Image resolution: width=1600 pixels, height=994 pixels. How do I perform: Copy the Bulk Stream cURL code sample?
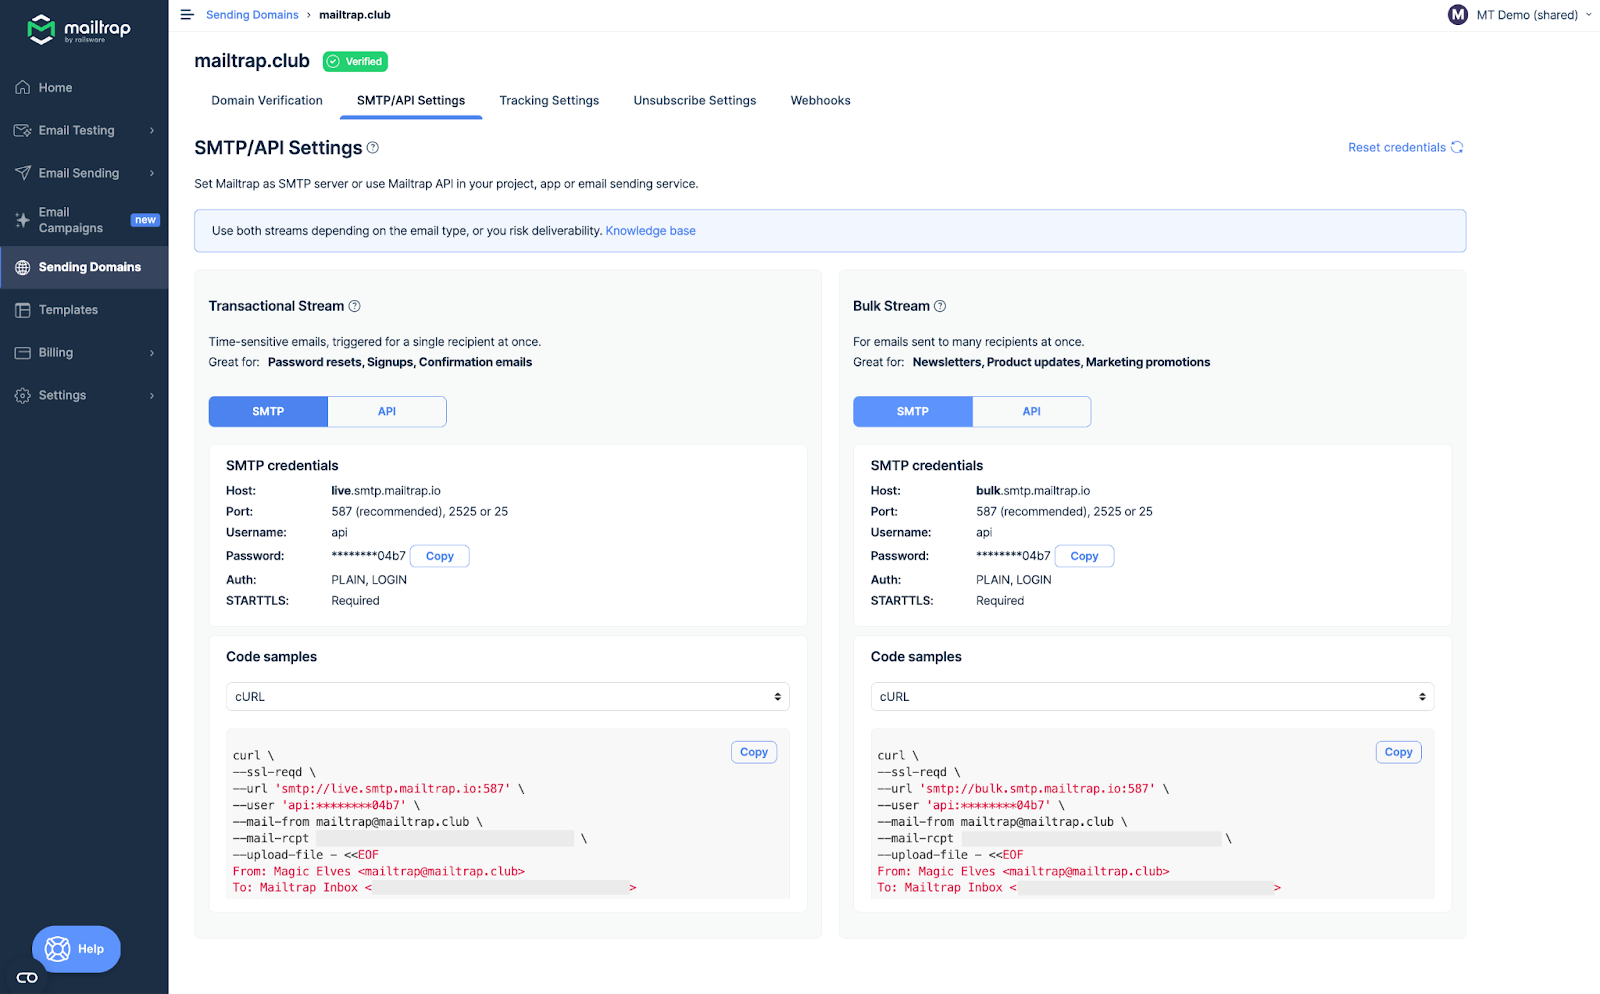pyautogui.click(x=1399, y=753)
